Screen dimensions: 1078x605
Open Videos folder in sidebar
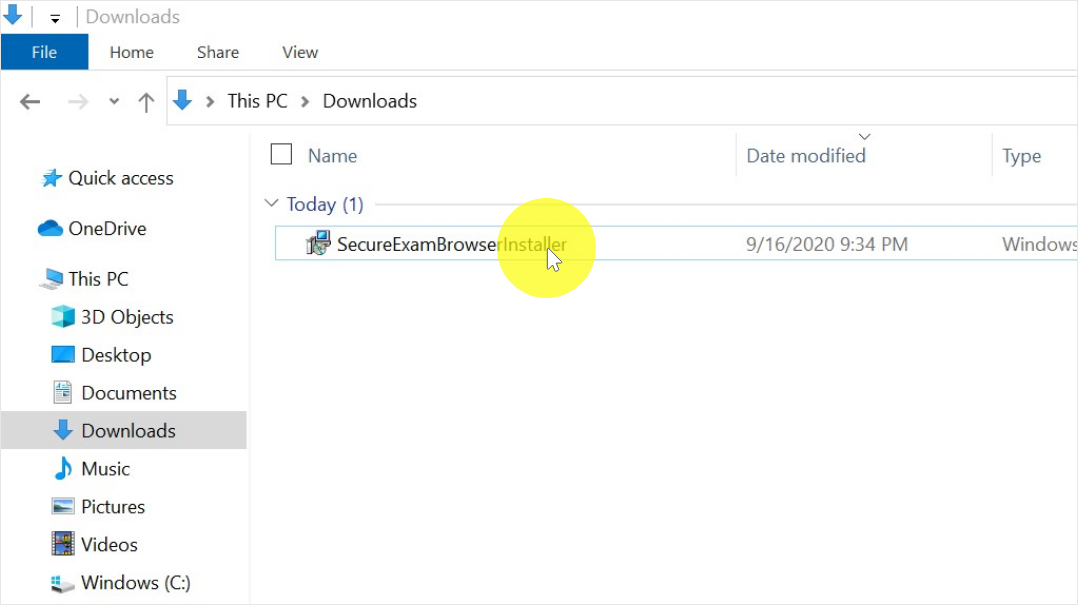(109, 544)
